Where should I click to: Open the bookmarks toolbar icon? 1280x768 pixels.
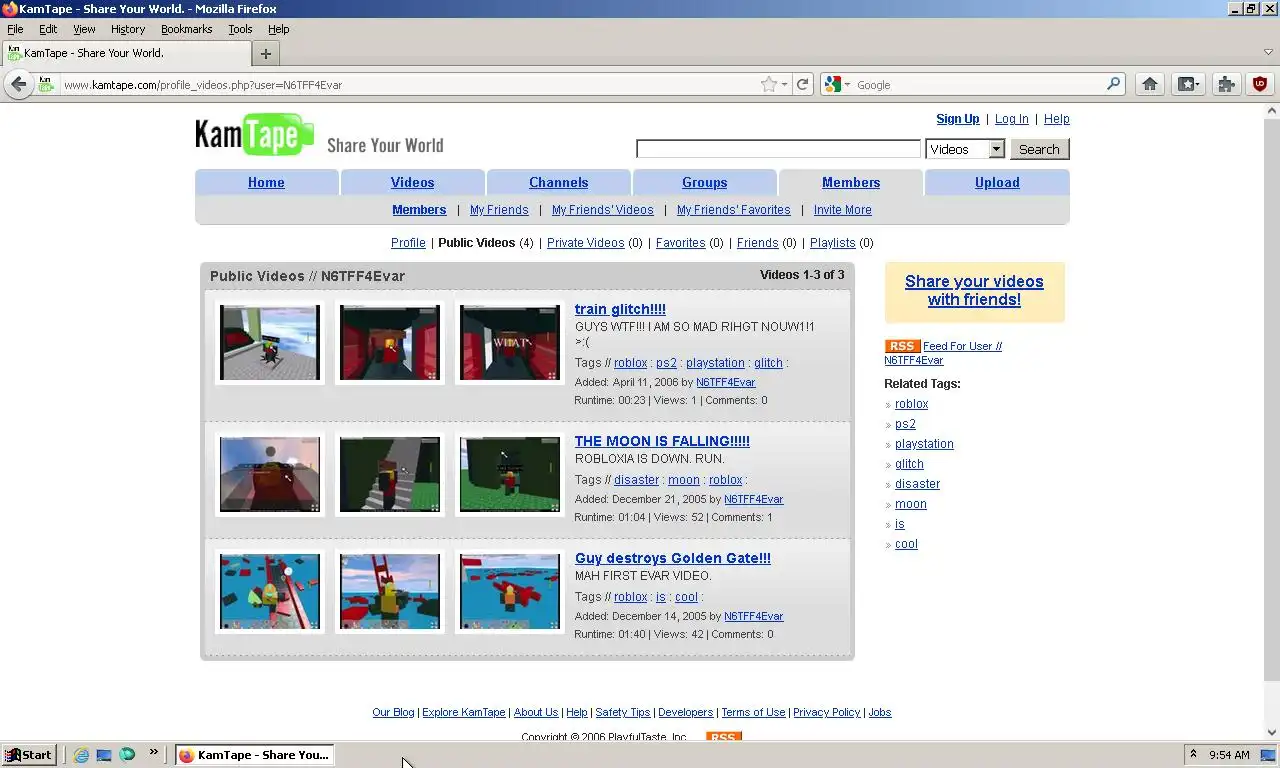point(1188,85)
